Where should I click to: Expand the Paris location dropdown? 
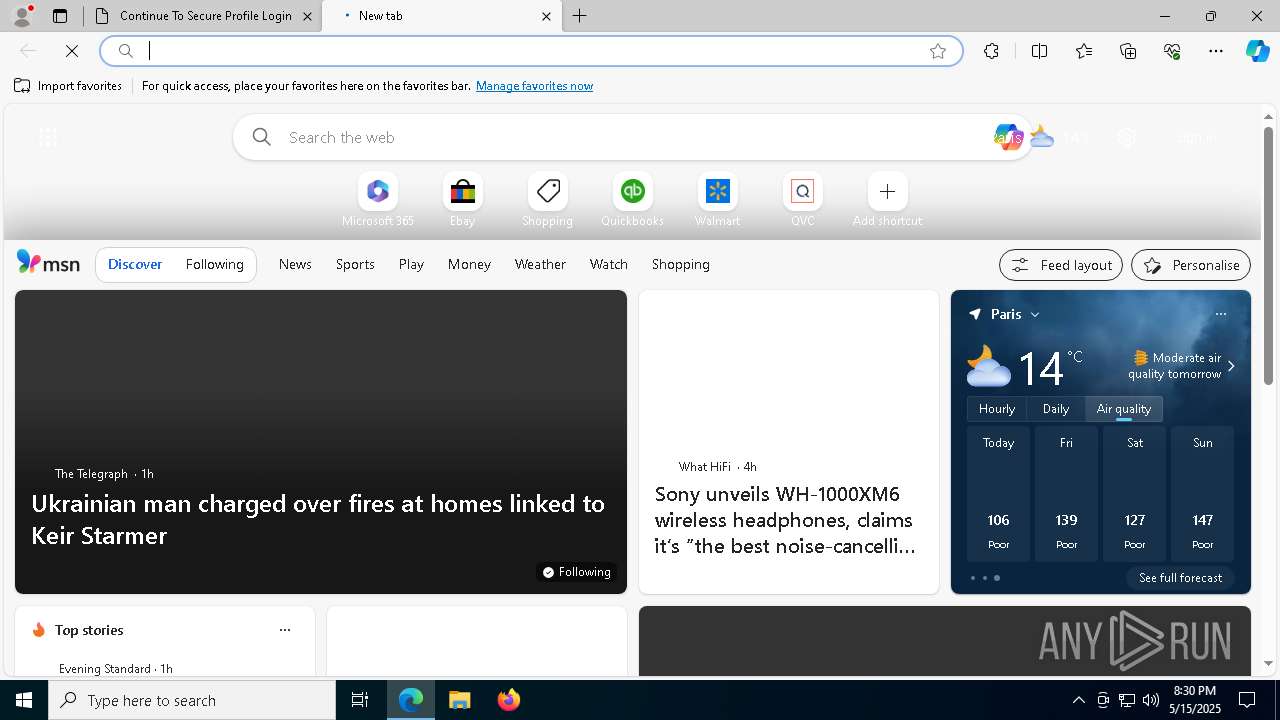click(x=1035, y=314)
